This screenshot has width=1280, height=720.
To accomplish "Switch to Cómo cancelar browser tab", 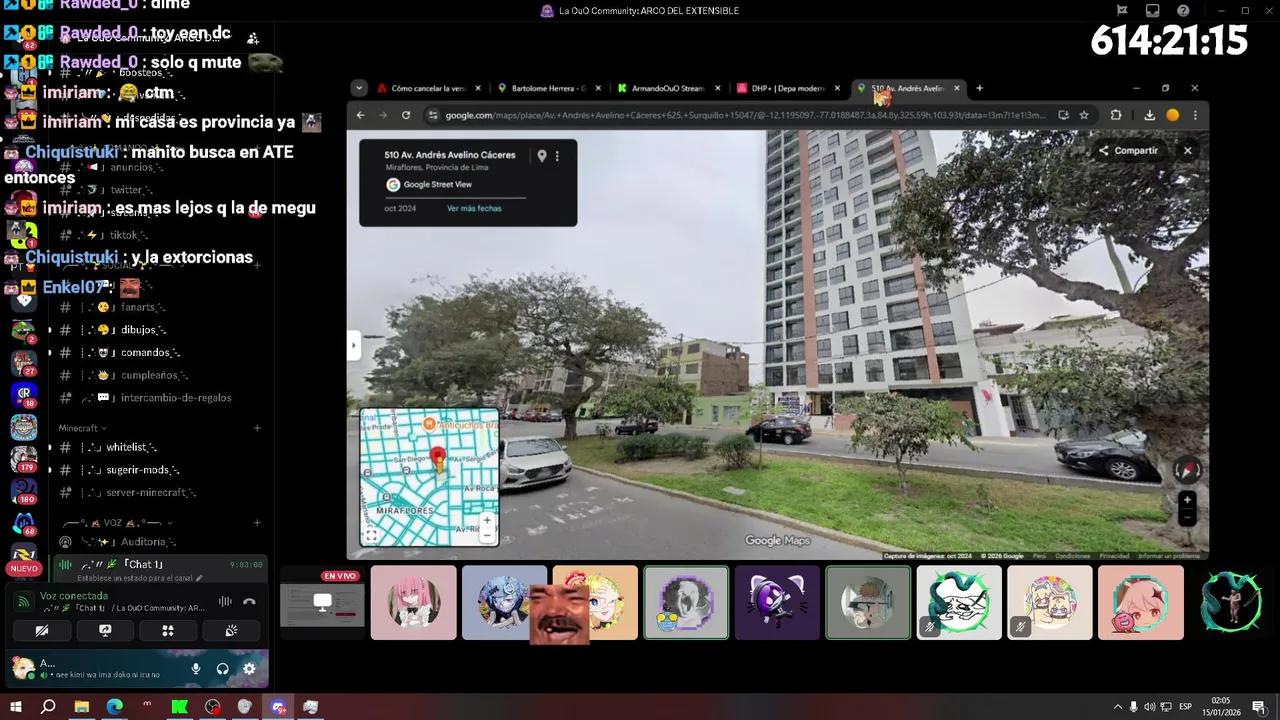I will click(430, 88).
